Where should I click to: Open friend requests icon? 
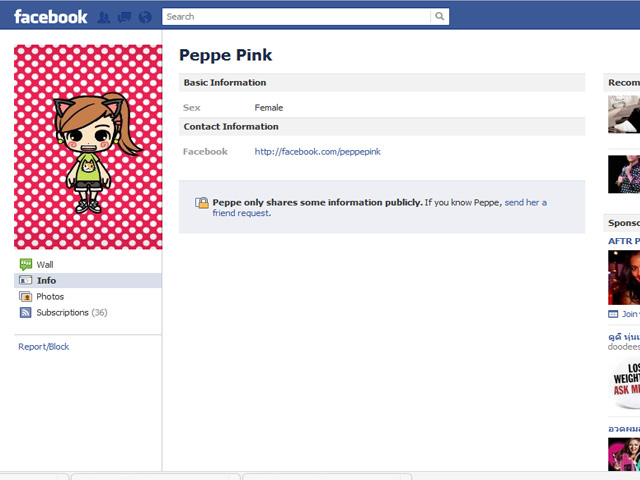(x=104, y=17)
